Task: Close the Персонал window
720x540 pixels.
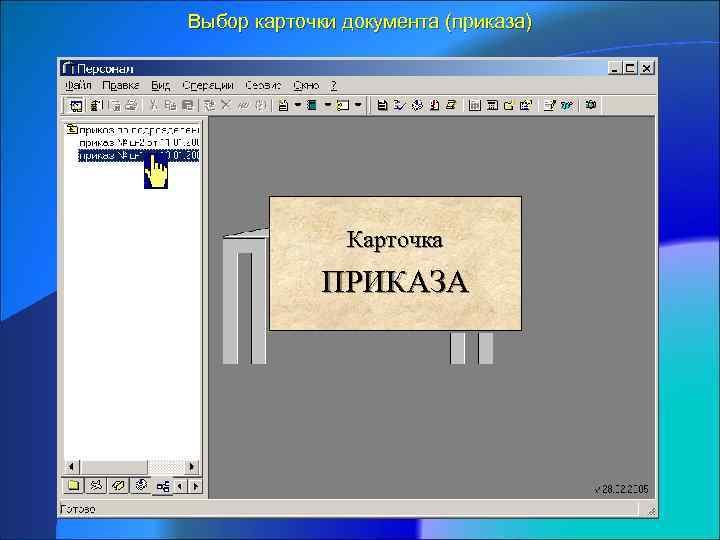Action: click(646, 68)
